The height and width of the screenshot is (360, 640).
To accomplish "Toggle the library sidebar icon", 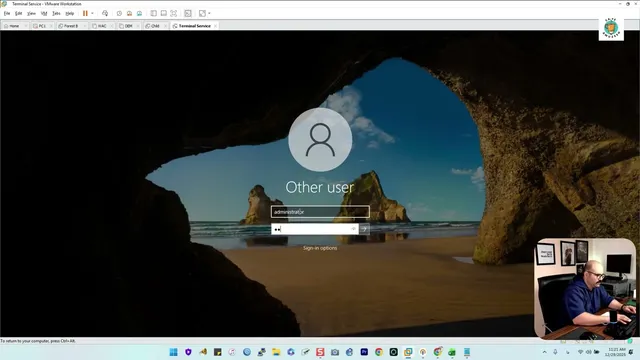I will coord(153,13).
